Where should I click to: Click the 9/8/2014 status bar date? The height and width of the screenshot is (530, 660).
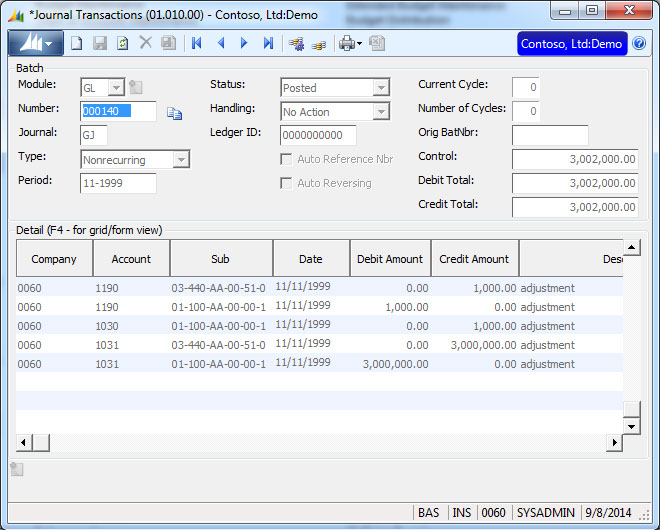(x=608, y=512)
